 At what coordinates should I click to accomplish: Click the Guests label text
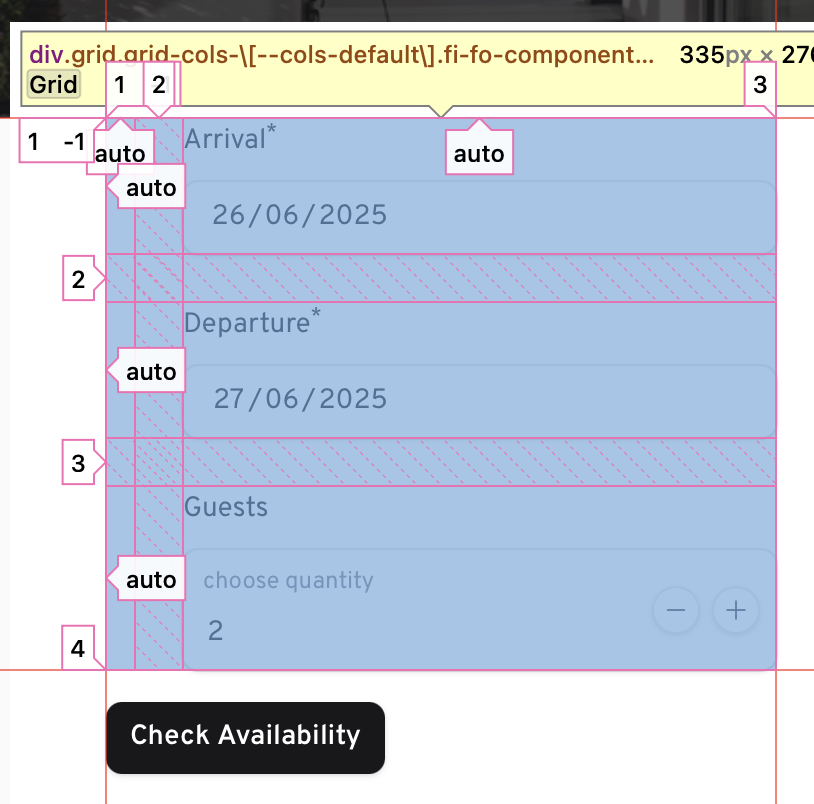[226, 507]
